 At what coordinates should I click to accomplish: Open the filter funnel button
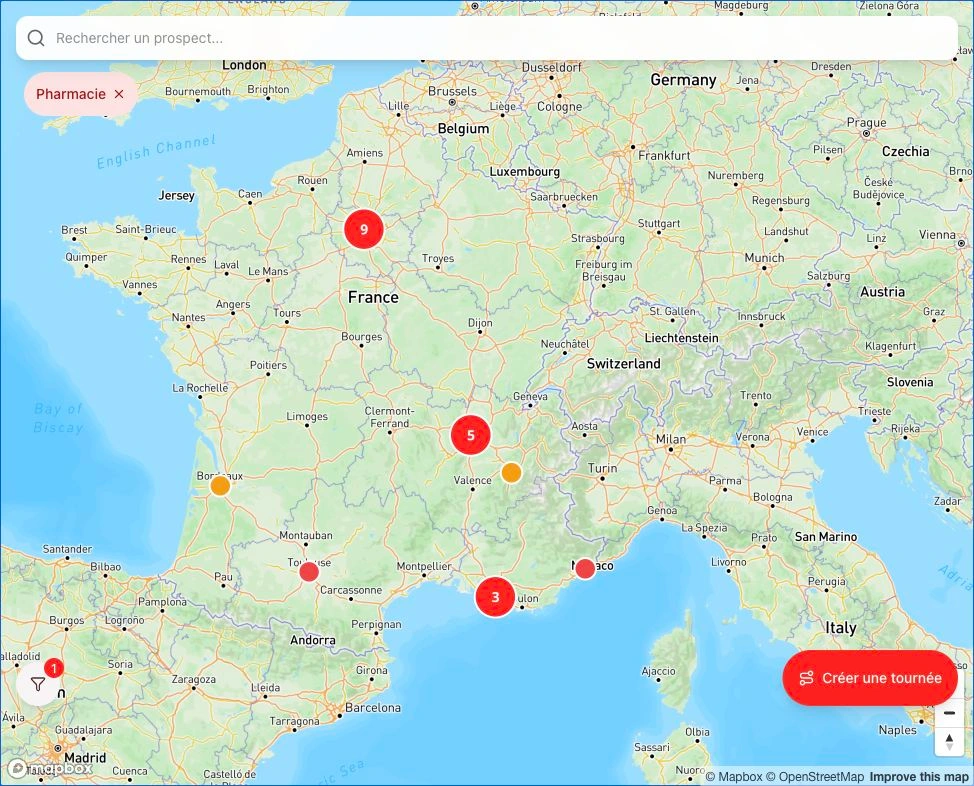click(x=38, y=684)
